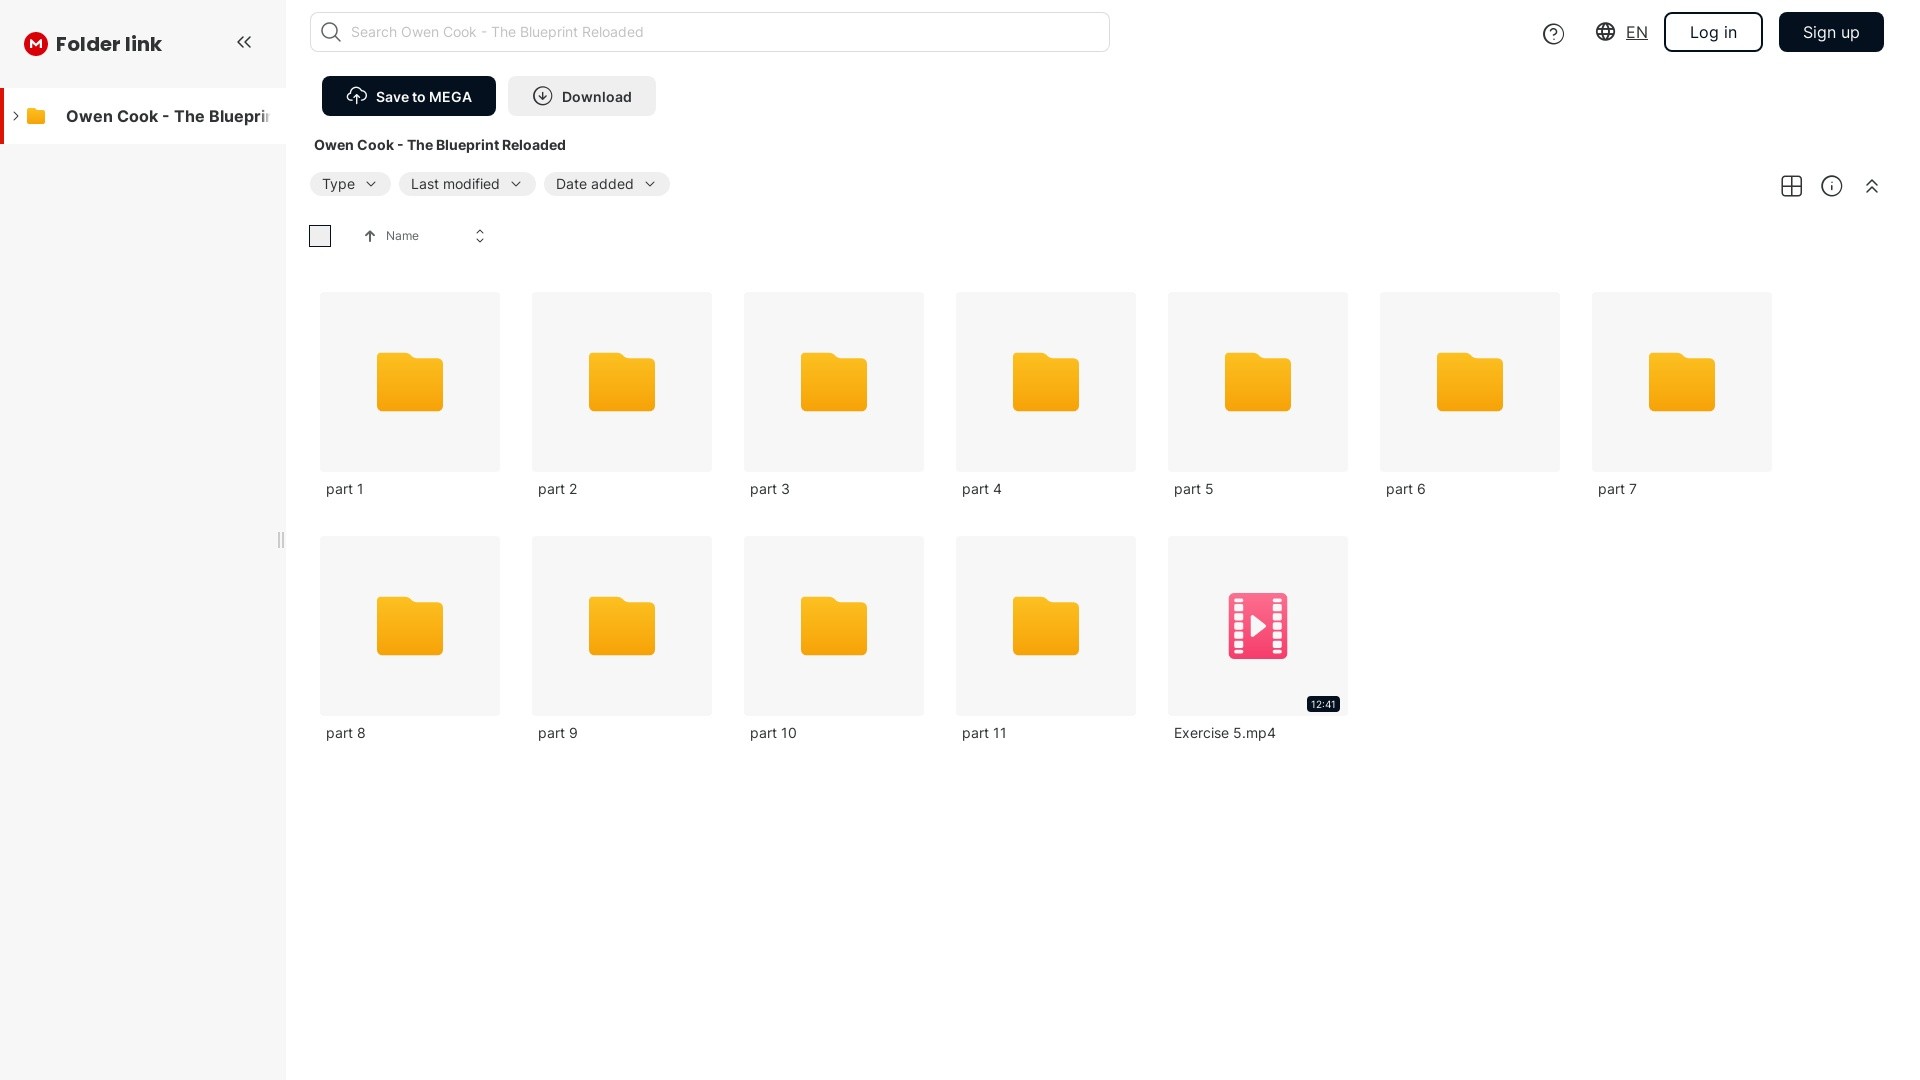Open the part 7 folder
This screenshot has width=1920, height=1080.
click(1681, 382)
